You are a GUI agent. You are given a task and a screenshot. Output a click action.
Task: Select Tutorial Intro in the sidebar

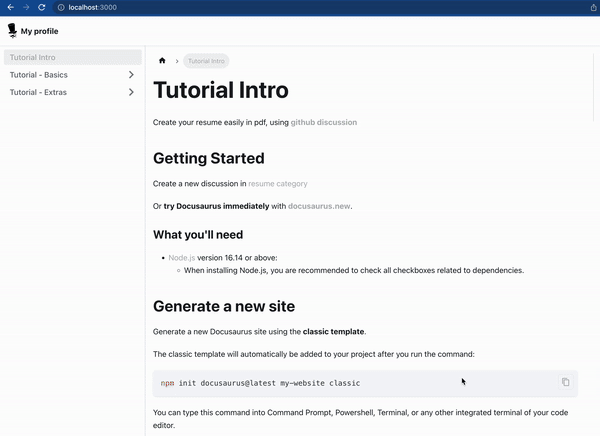point(32,58)
